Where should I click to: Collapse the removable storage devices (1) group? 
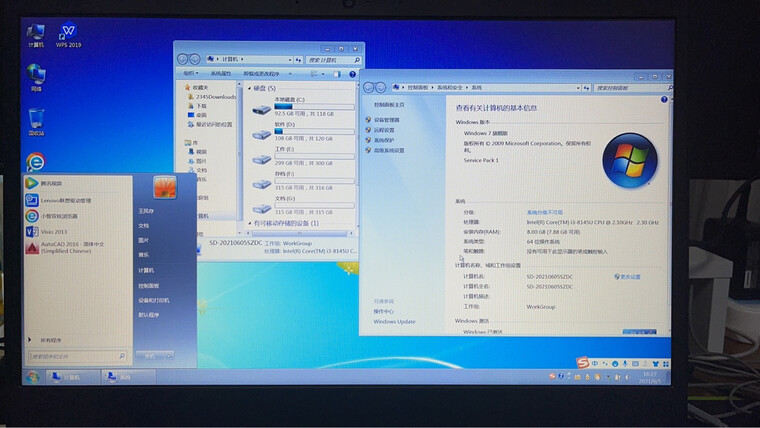(x=250, y=223)
